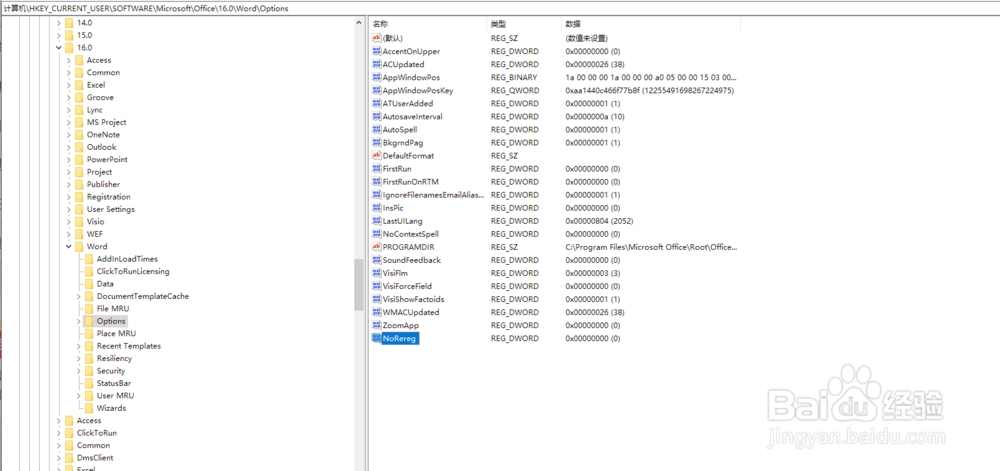Click the LastUILang value icon
The height and width of the screenshot is (471, 1000).
[376, 221]
